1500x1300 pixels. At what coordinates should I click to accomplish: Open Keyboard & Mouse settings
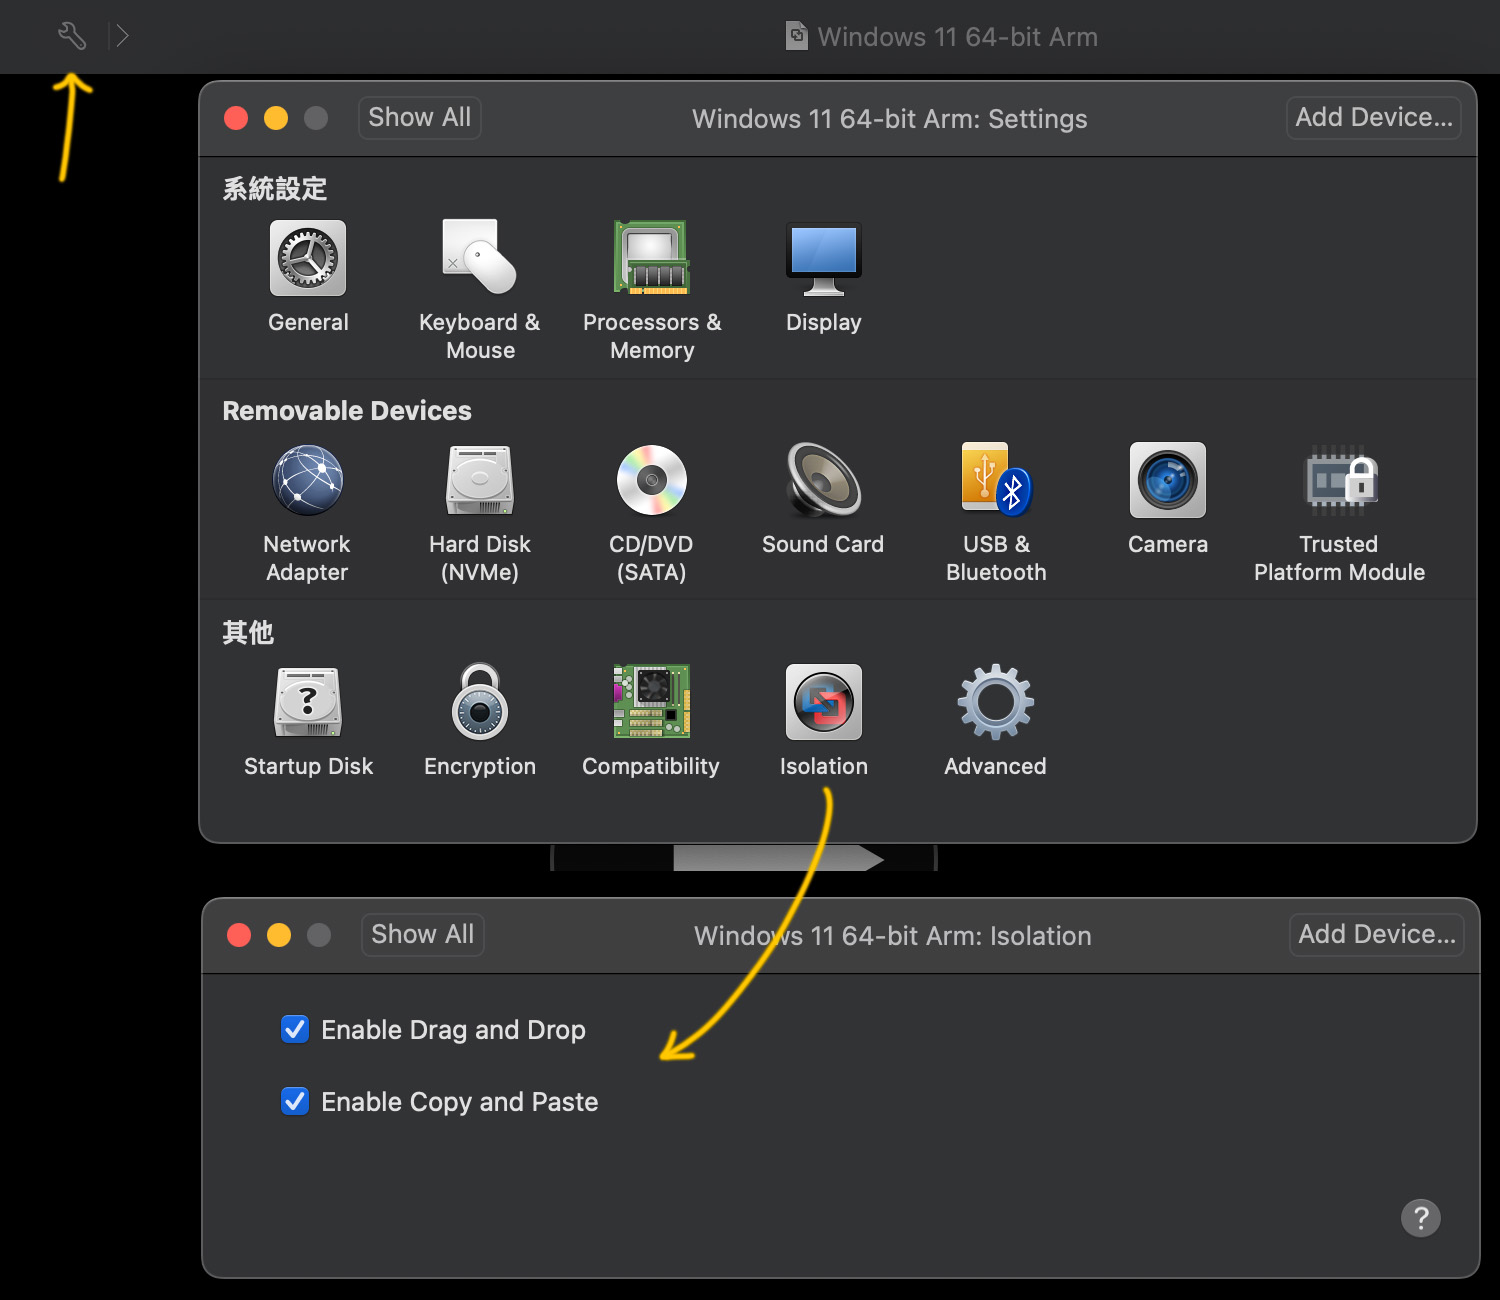(x=480, y=291)
